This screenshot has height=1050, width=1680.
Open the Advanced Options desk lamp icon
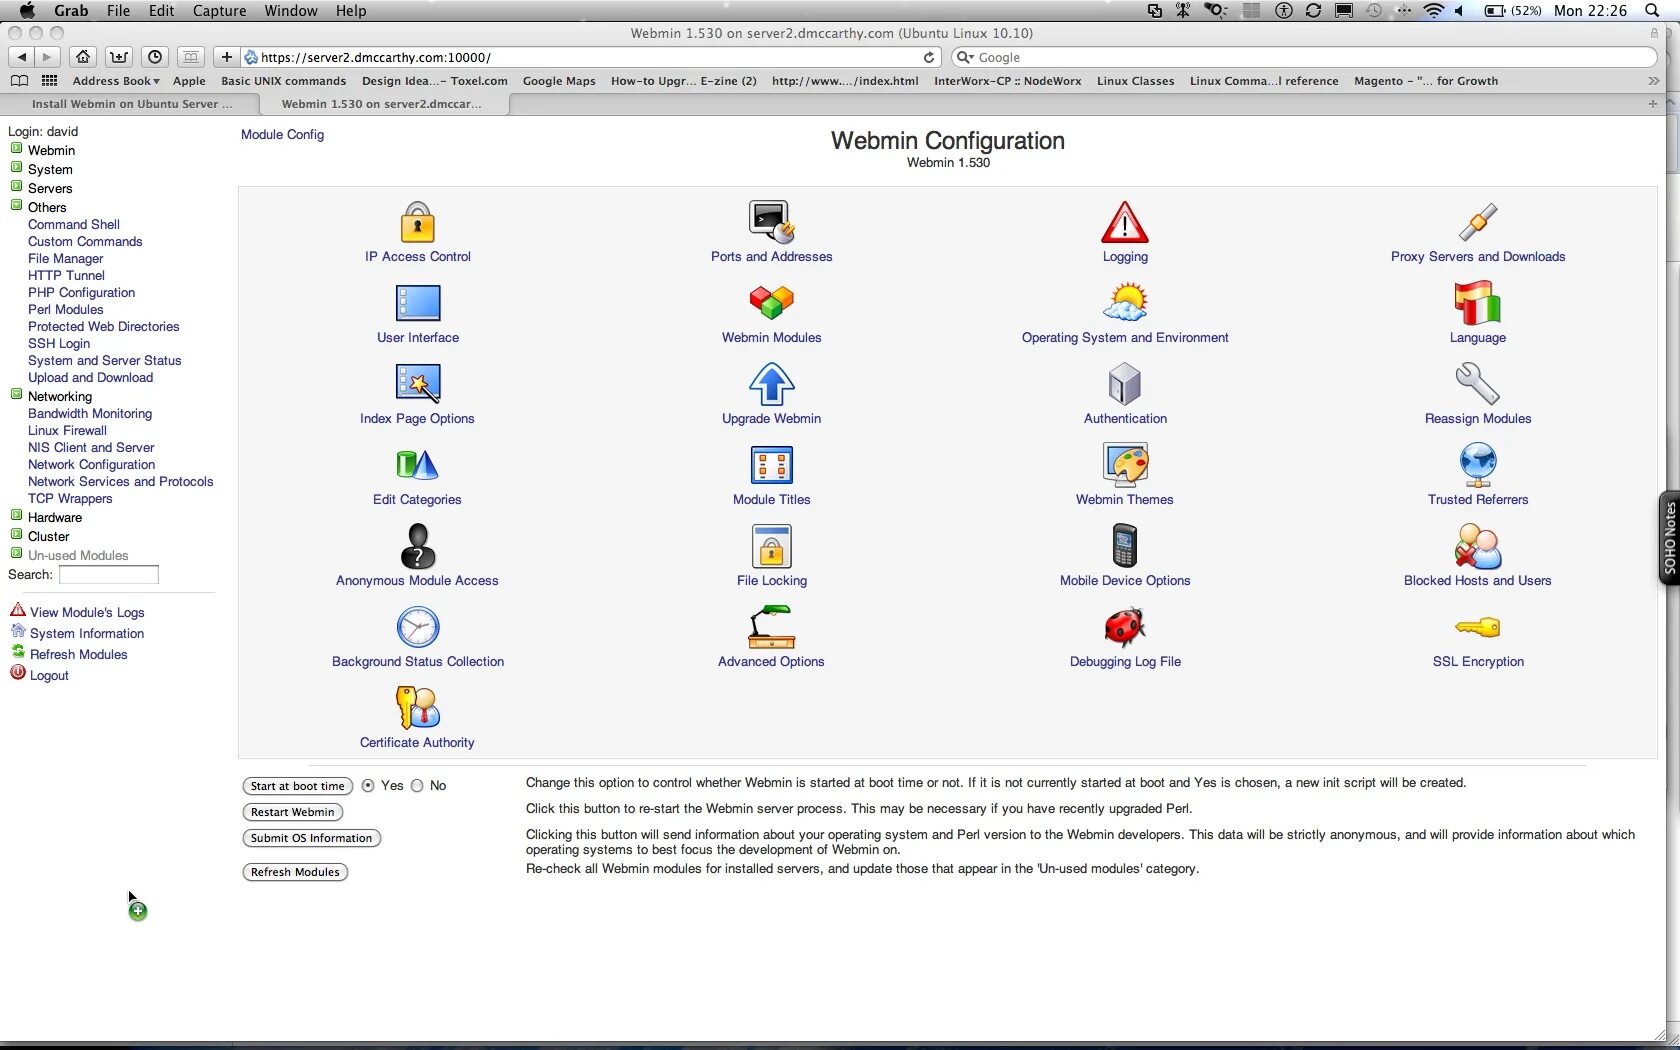point(772,627)
